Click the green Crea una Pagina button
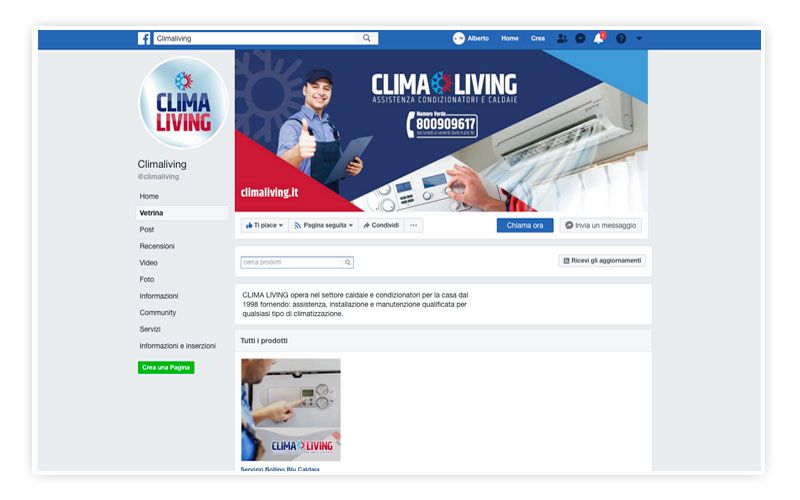The image size is (800, 500). click(x=166, y=367)
